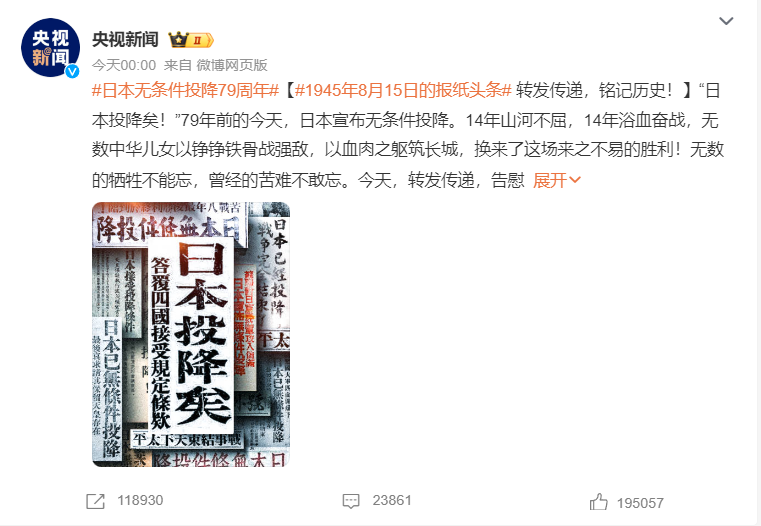Screen dimensions: 761x526
Task: Click the repost count 118930
Action: (x=140, y=500)
